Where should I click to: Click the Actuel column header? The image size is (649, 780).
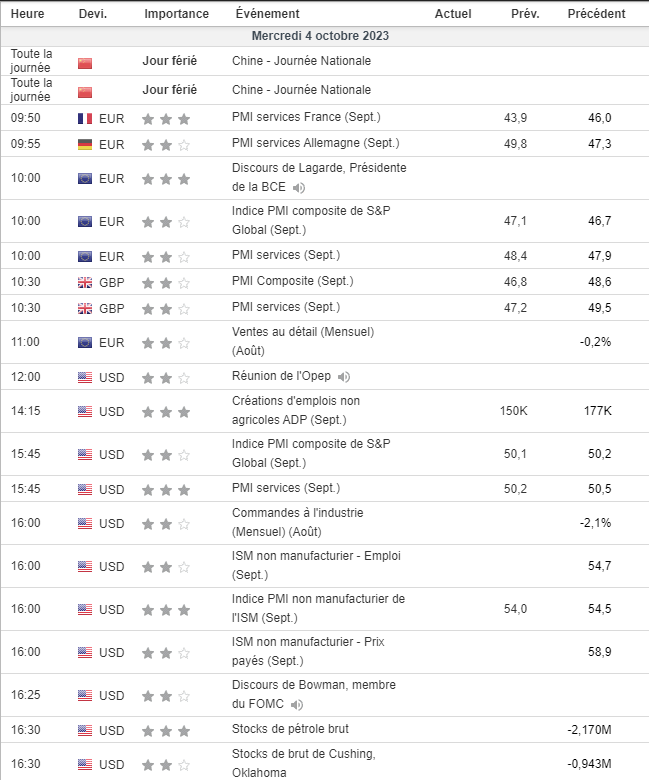pos(453,14)
